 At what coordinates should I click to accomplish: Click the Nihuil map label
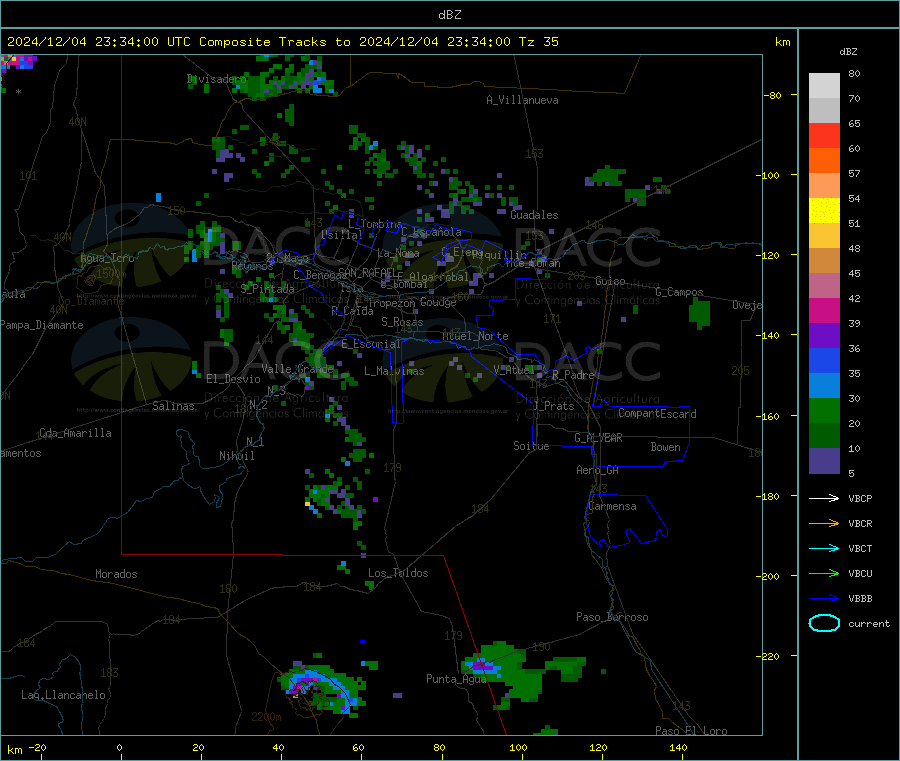click(236, 456)
